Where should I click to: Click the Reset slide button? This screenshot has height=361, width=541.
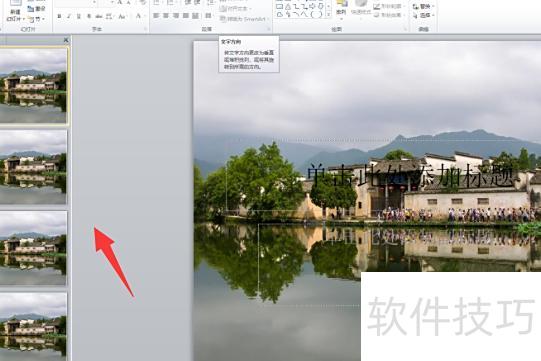tap(36, 8)
